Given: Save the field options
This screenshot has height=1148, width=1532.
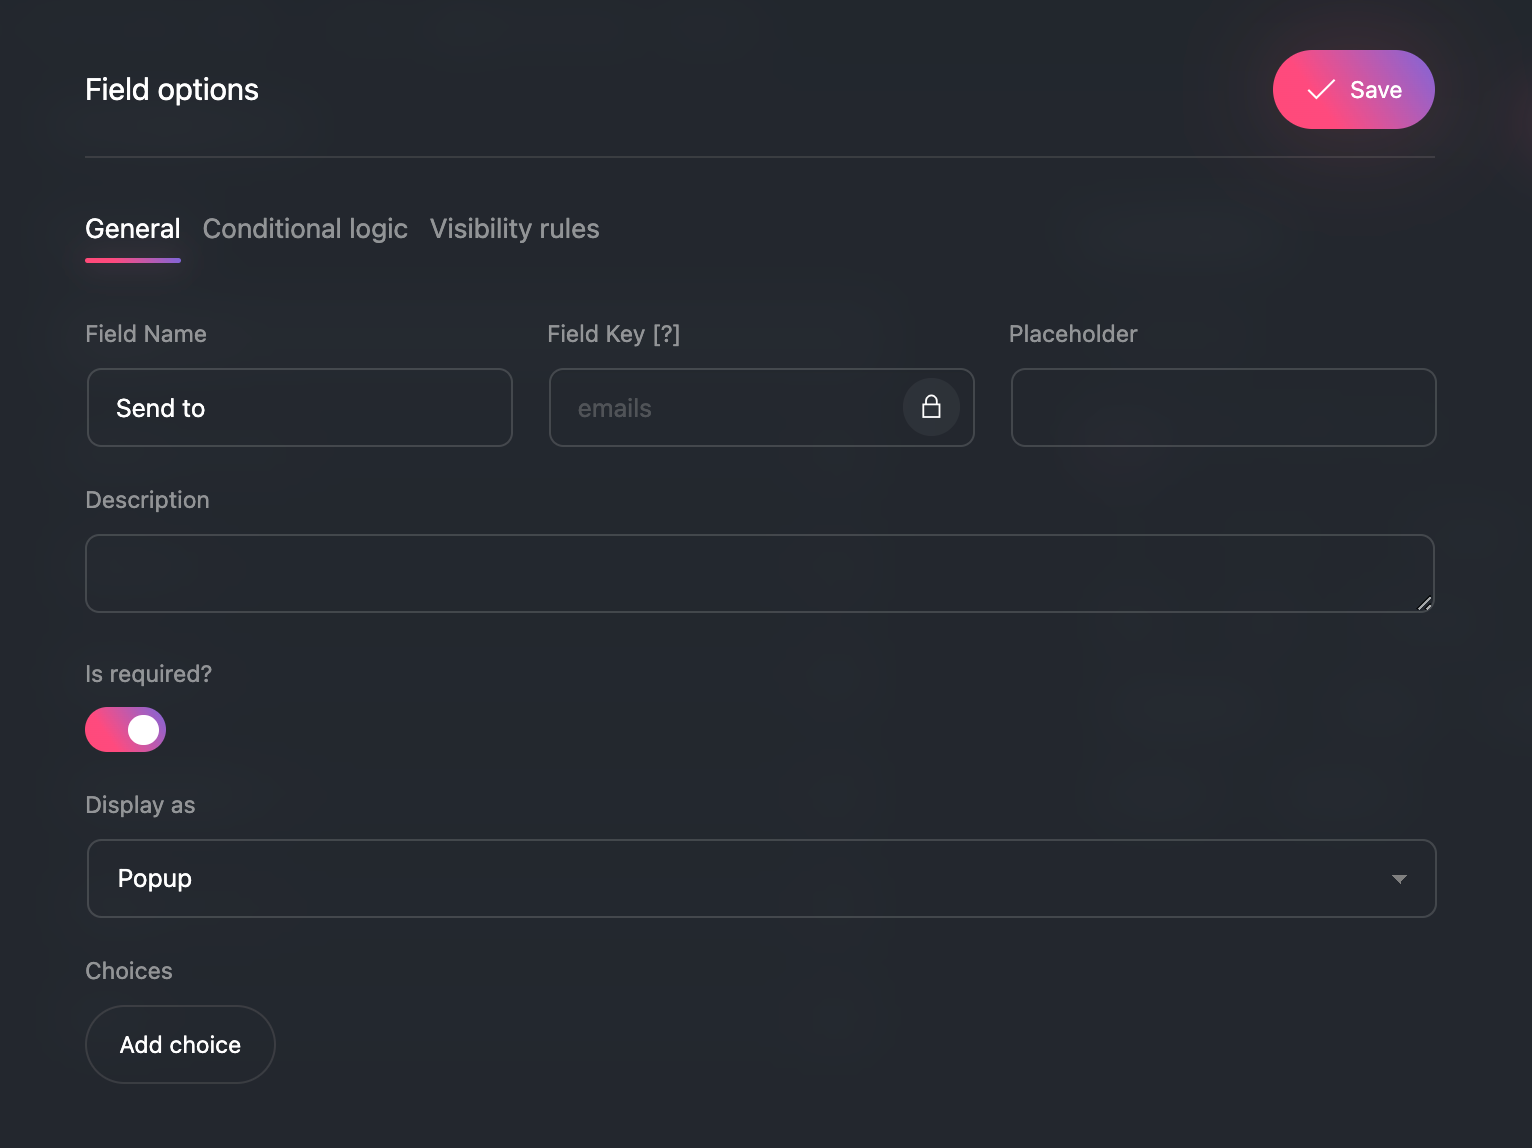Looking at the screenshot, I should (1353, 89).
